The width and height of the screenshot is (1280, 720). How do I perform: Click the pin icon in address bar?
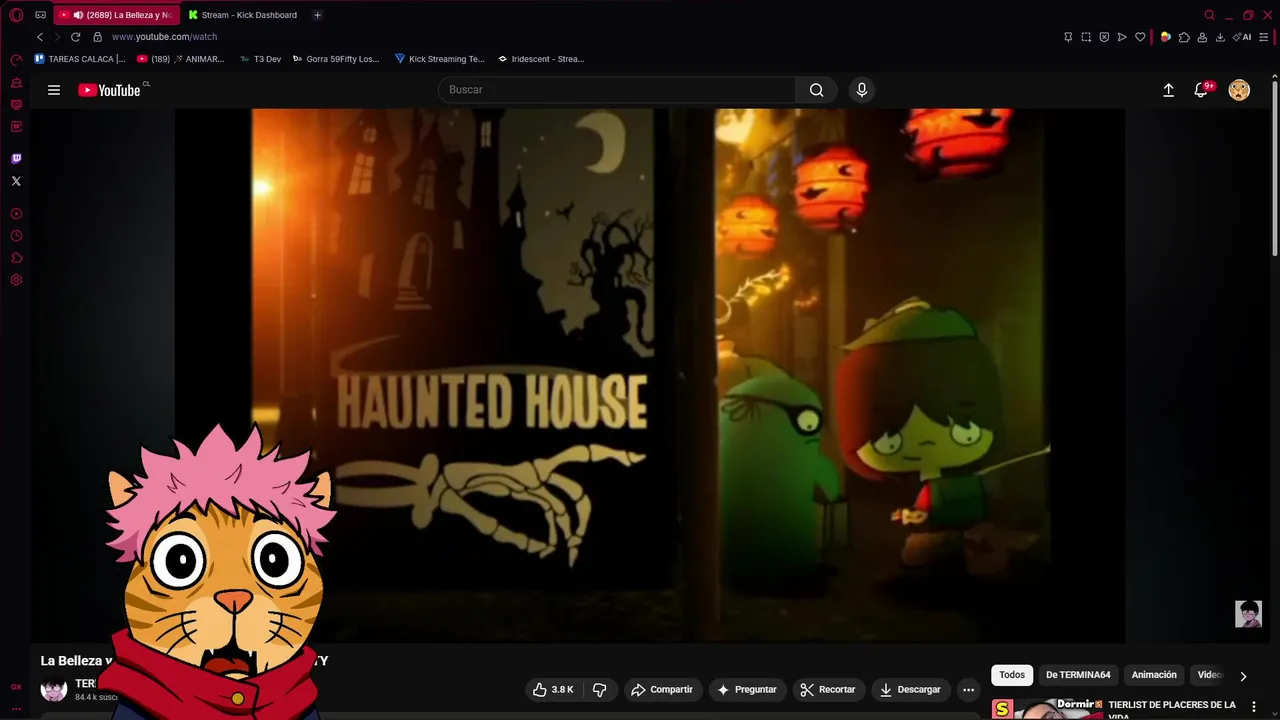click(1068, 37)
